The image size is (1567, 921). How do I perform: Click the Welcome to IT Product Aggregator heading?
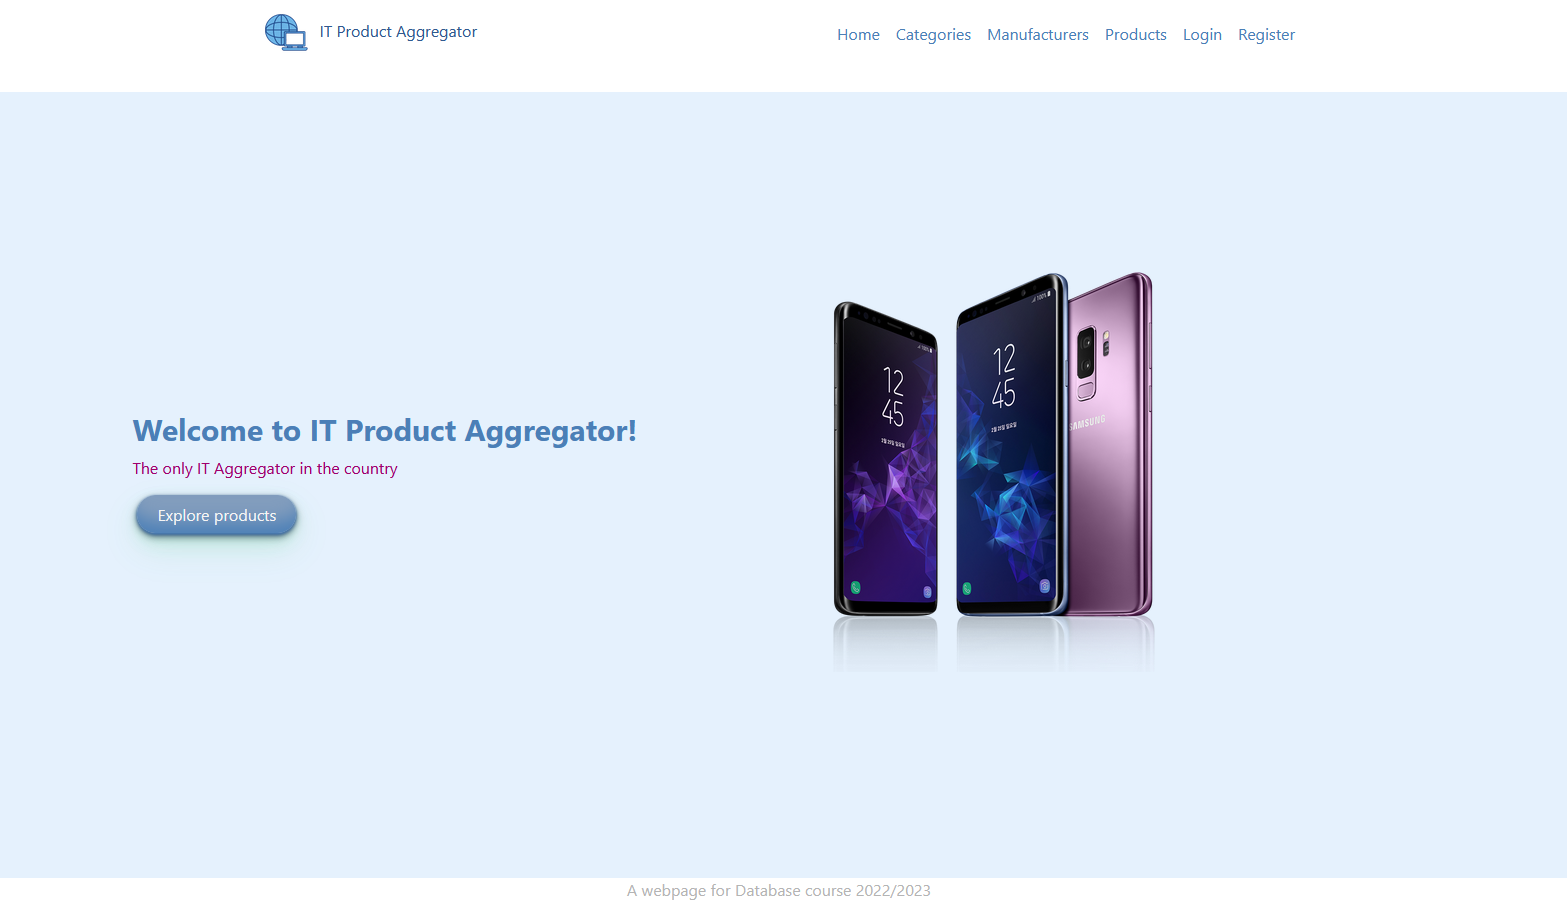(385, 431)
